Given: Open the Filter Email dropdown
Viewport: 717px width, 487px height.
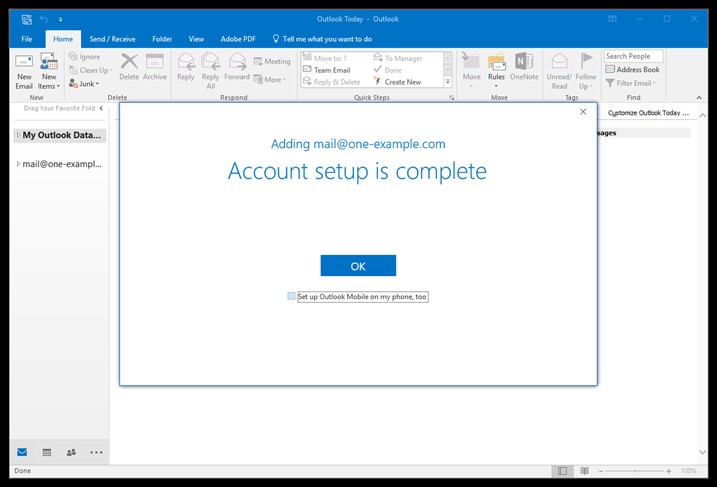Looking at the screenshot, I should [x=631, y=83].
